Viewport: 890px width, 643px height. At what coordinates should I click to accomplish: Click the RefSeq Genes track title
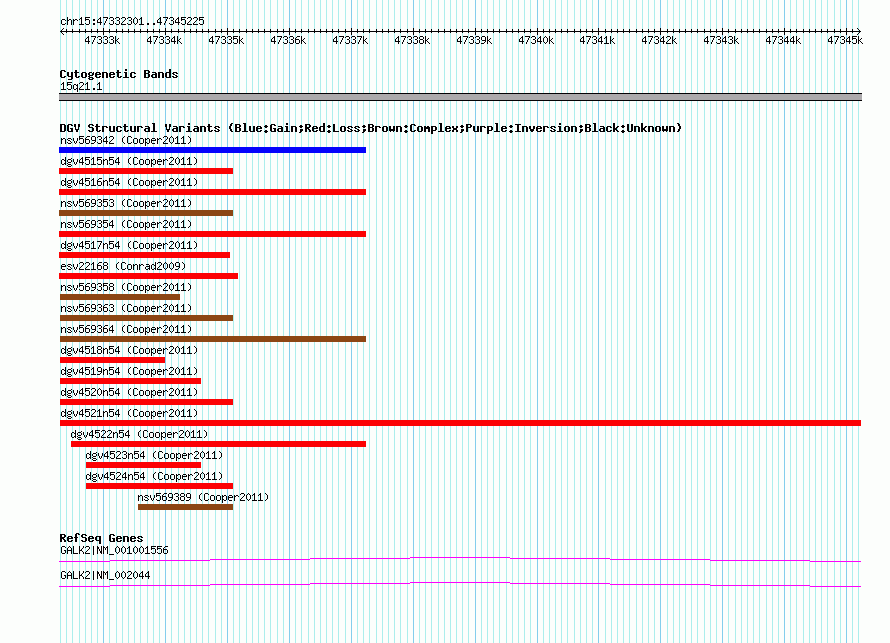click(101, 538)
